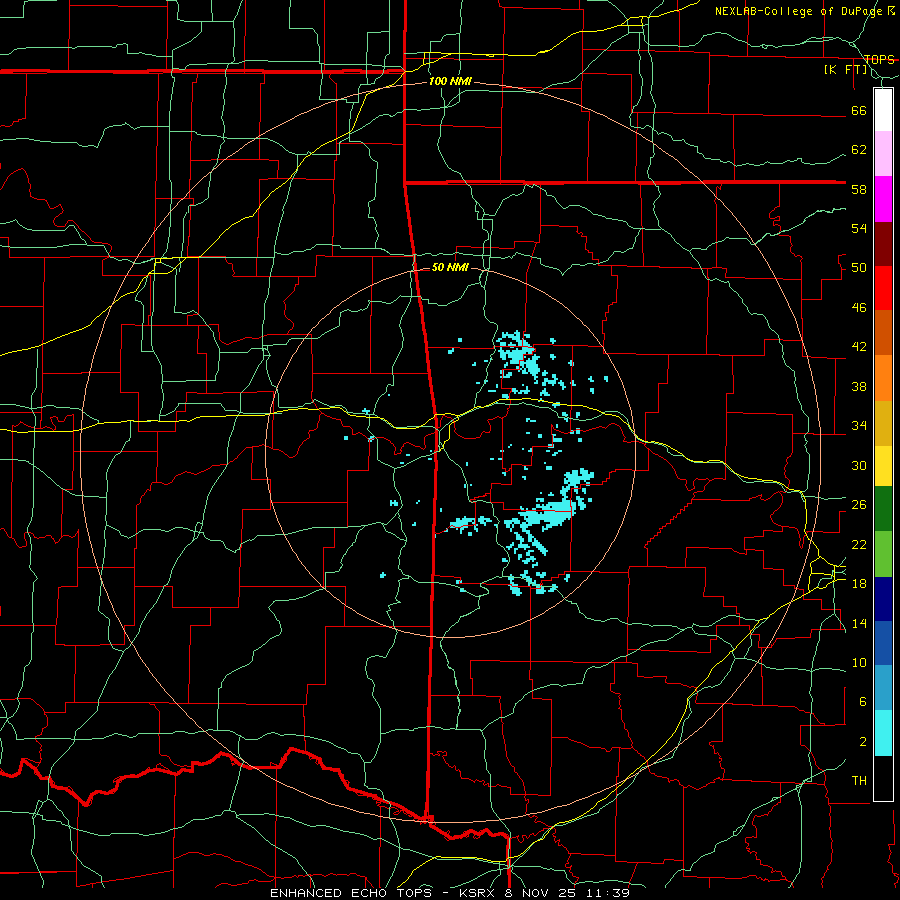900x900 pixels.
Task: Click the light pink legend swatch
Action: click(x=883, y=153)
